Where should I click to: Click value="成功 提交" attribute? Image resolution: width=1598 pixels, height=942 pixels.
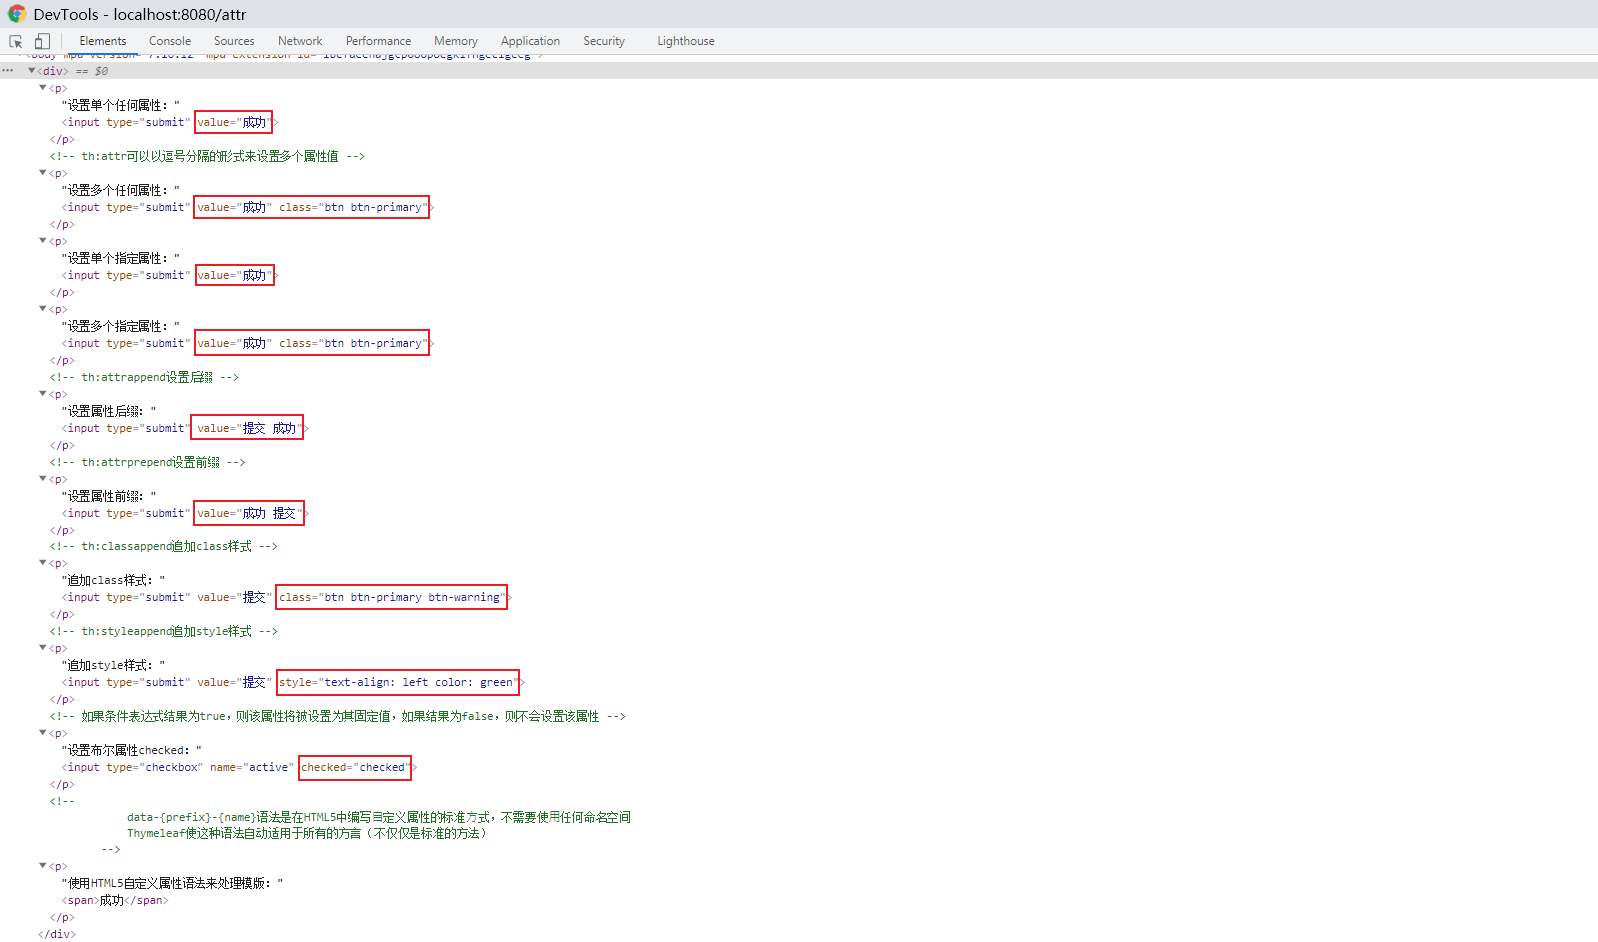tap(249, 513)
